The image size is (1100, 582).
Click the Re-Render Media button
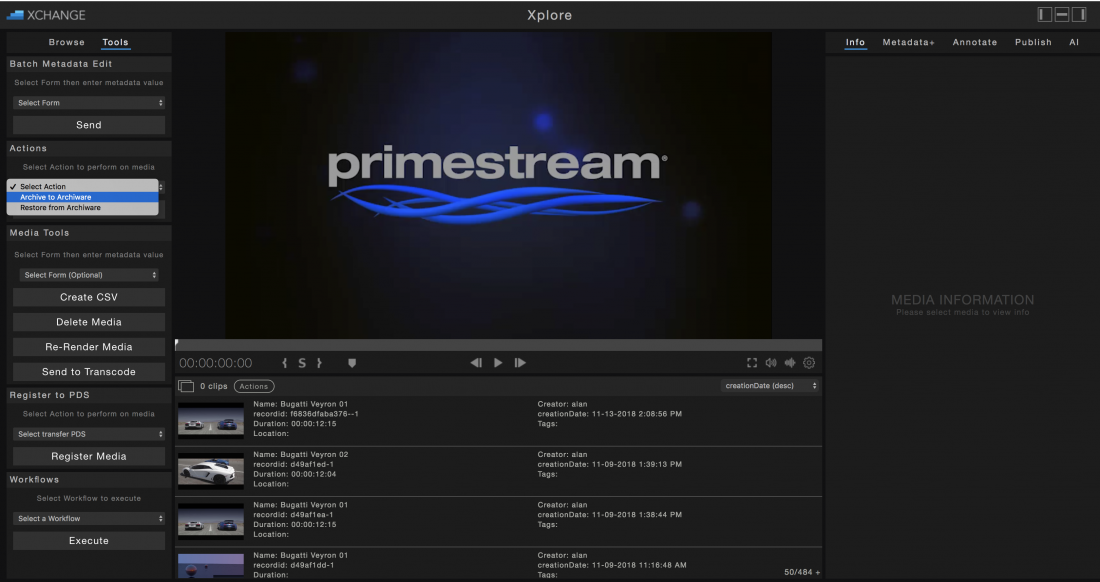click(x=89, y=347)
